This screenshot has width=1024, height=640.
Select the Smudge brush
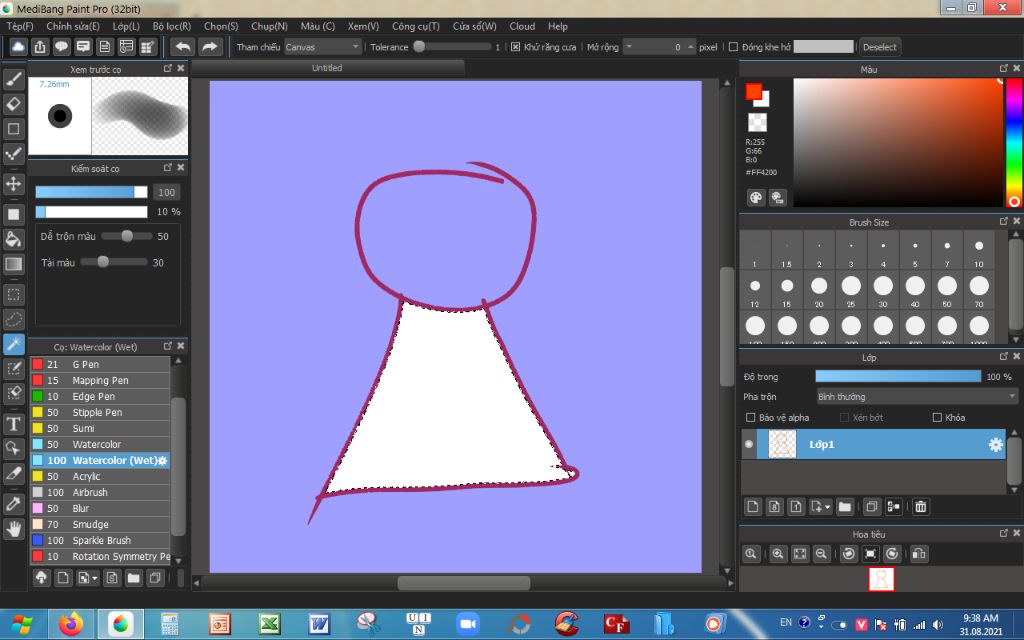[101, 524]
